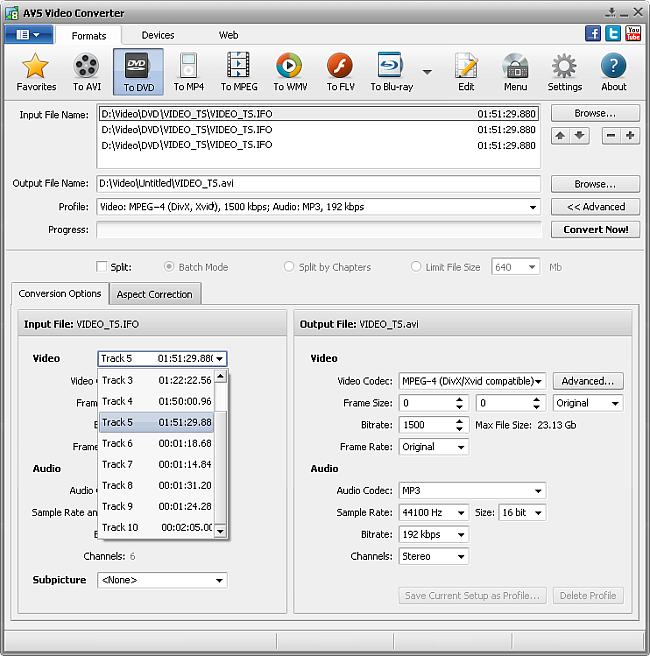This screenshot has width=650, height=656.
Task: Click track list scrollbar up arrow
Action: (220, 377)
